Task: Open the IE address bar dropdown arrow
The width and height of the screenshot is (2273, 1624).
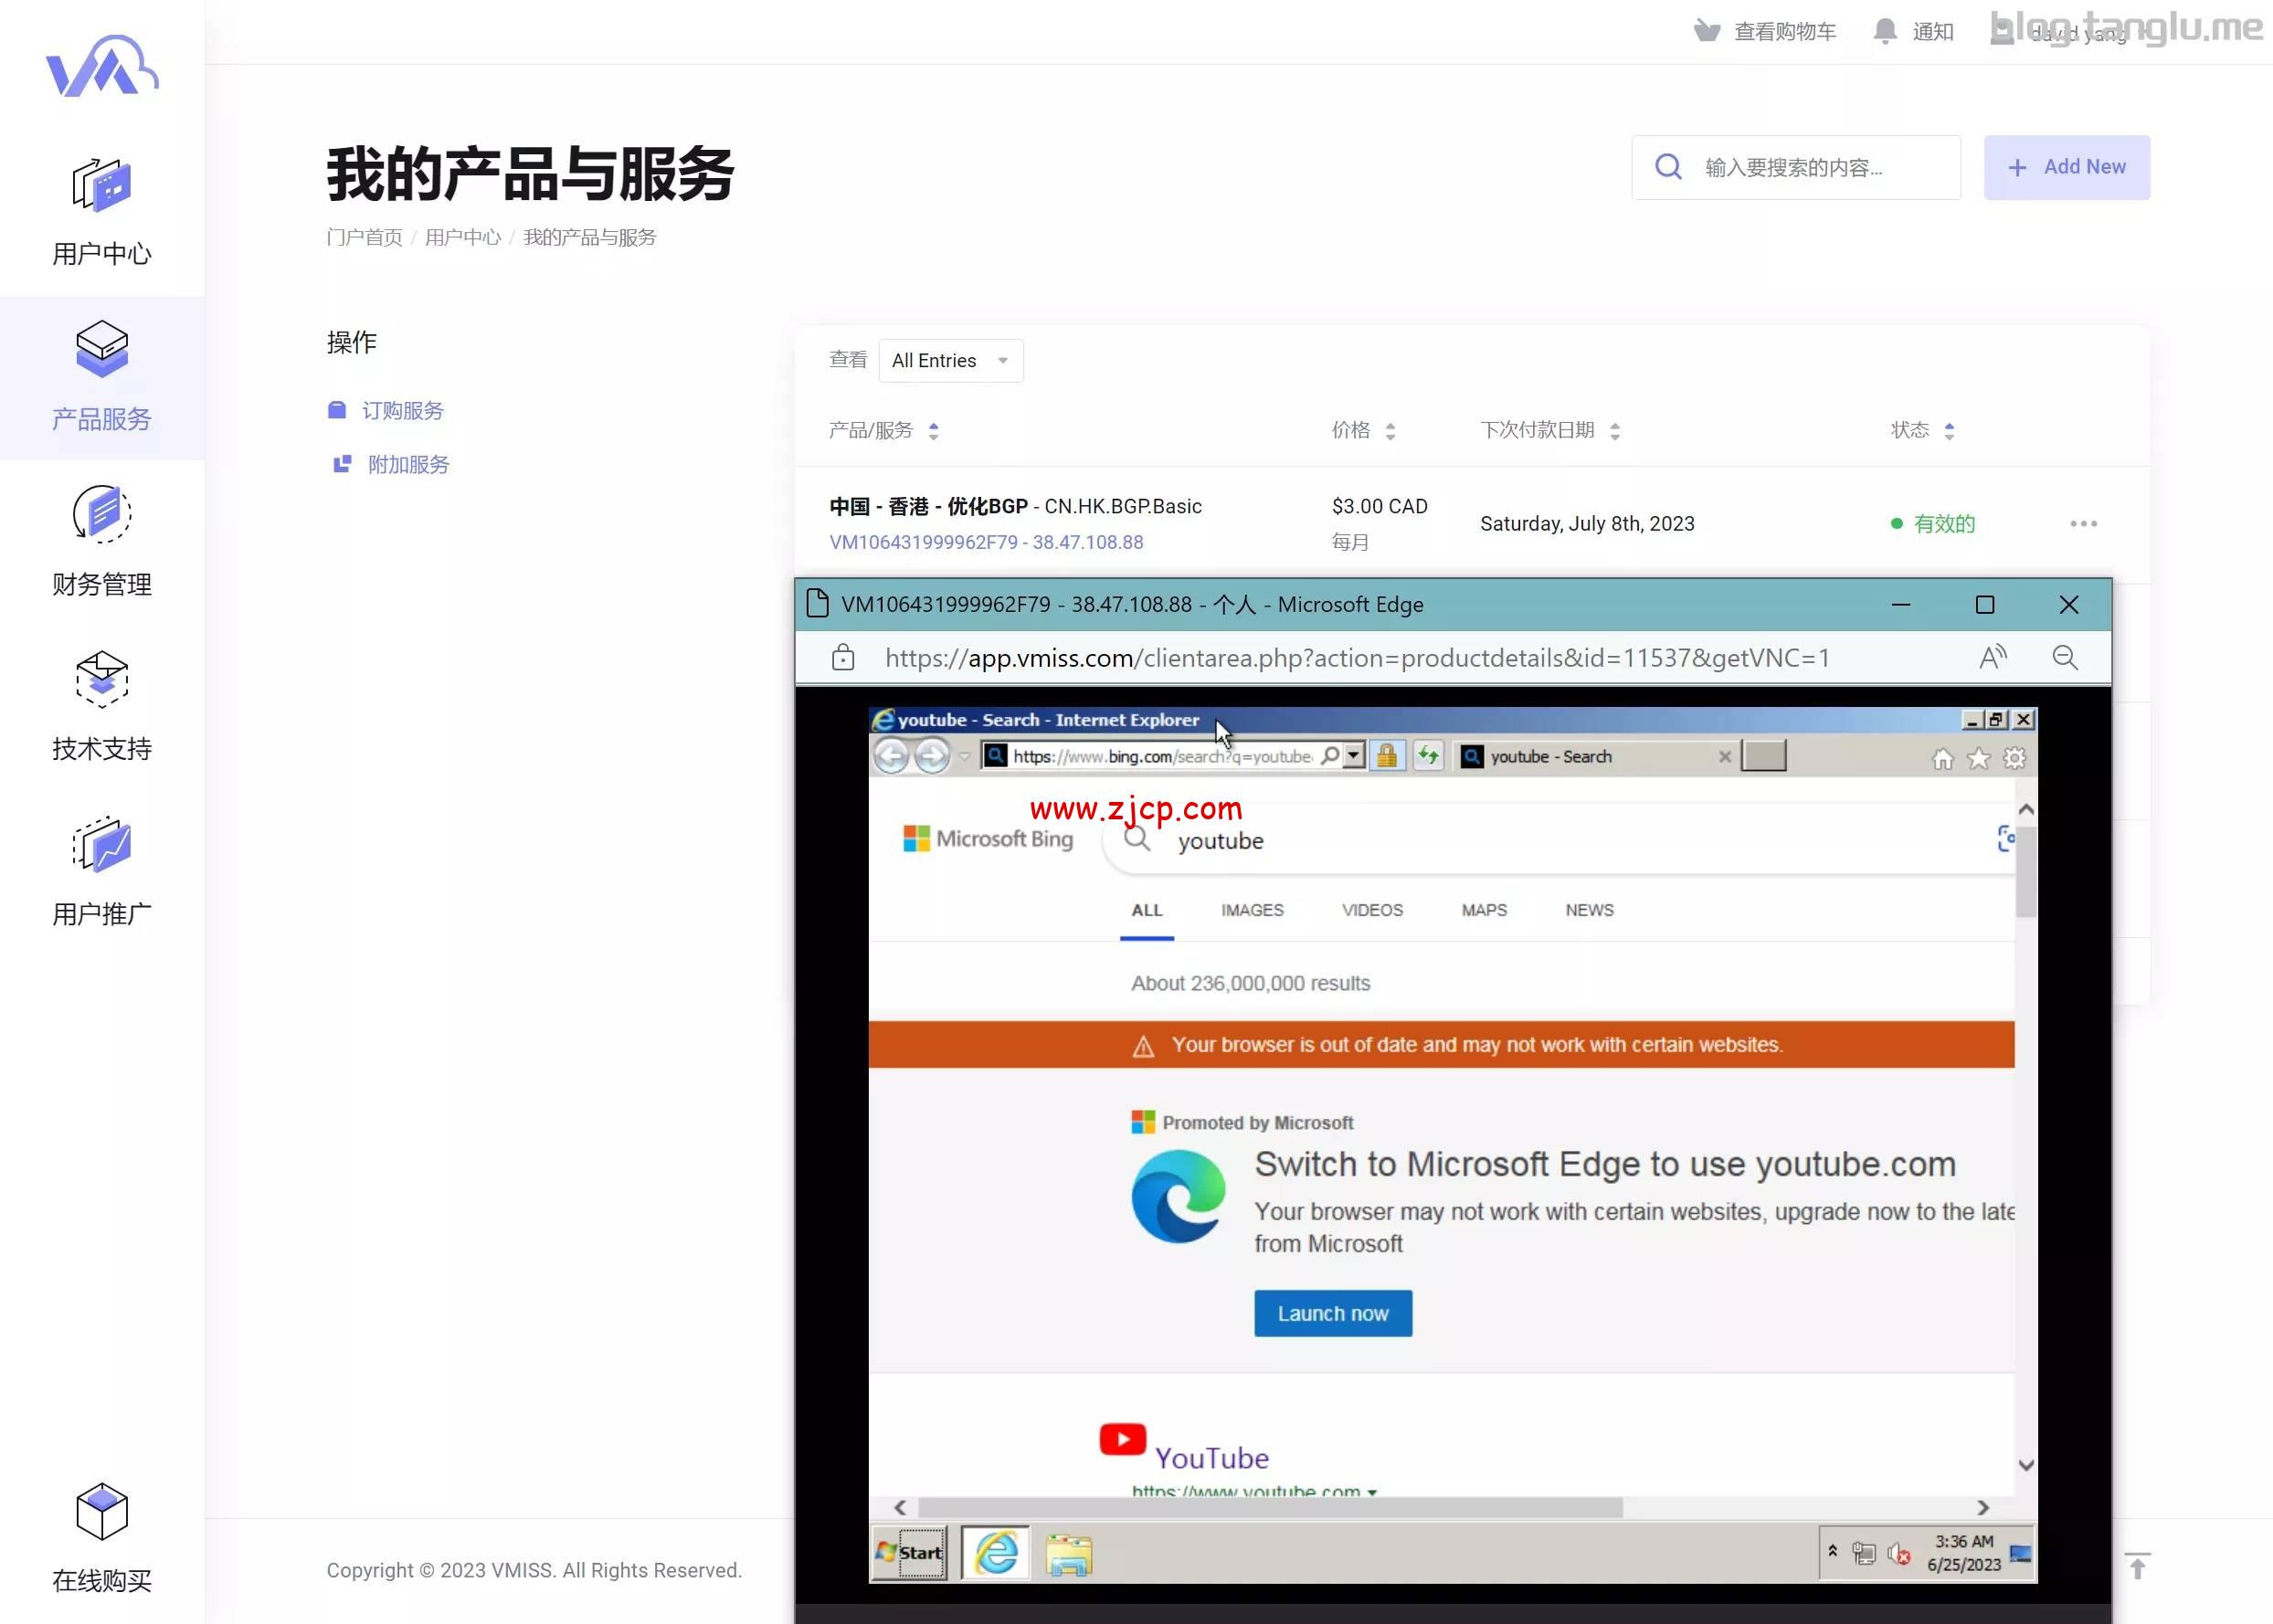Action: (x=1354, y=756)
